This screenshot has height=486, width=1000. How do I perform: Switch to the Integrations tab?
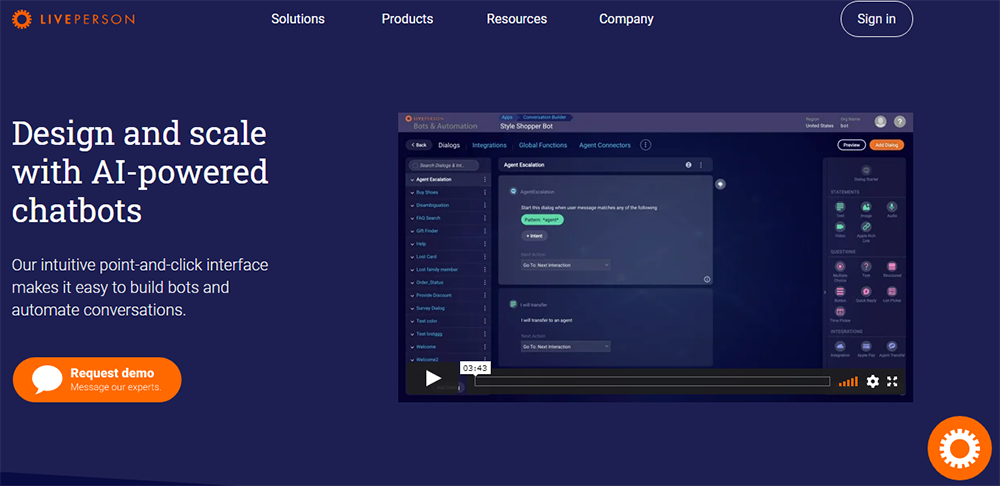[489, 145]
